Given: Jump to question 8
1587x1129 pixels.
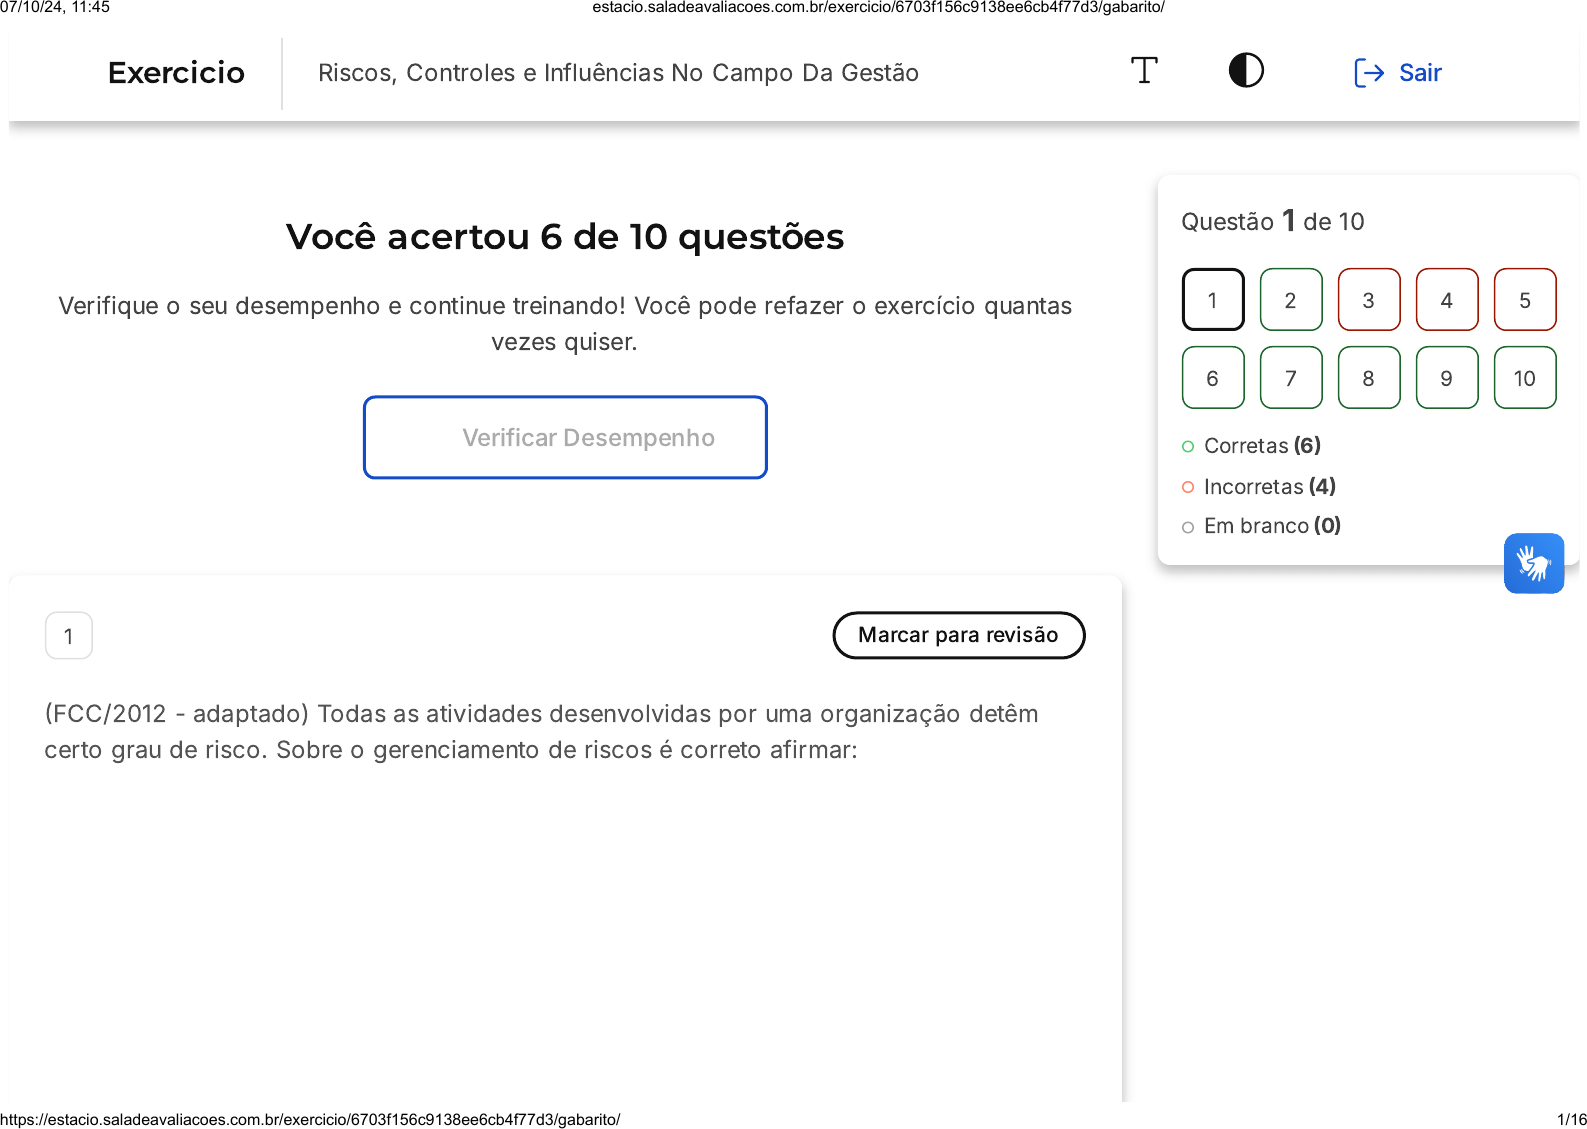Looking at the screenshot, I should [1368, 378].
